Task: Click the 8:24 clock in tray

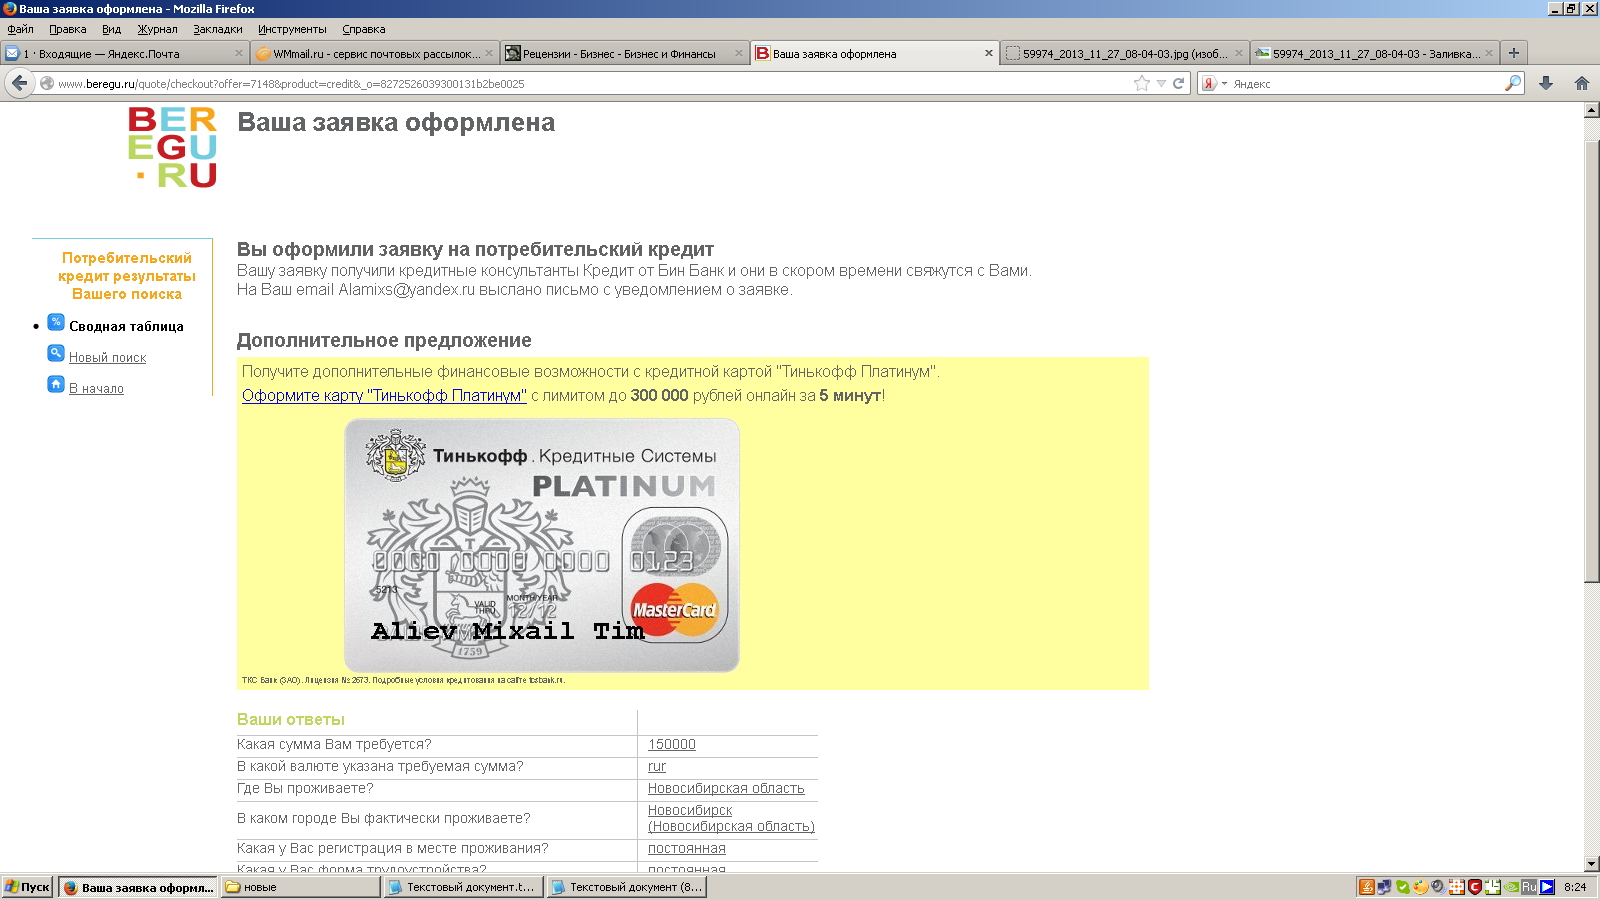Action: pos(1575,887)
